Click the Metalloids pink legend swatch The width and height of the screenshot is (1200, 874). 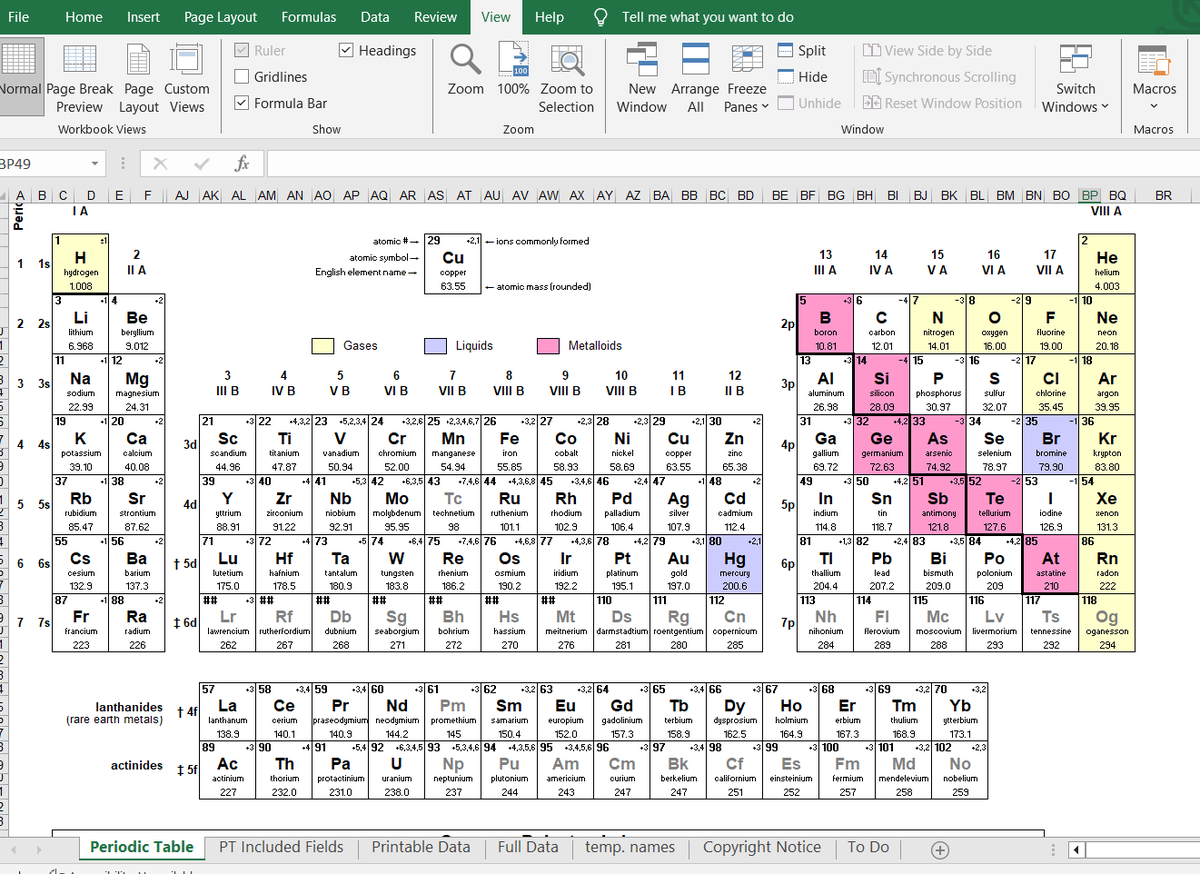(x=548, y=345)
